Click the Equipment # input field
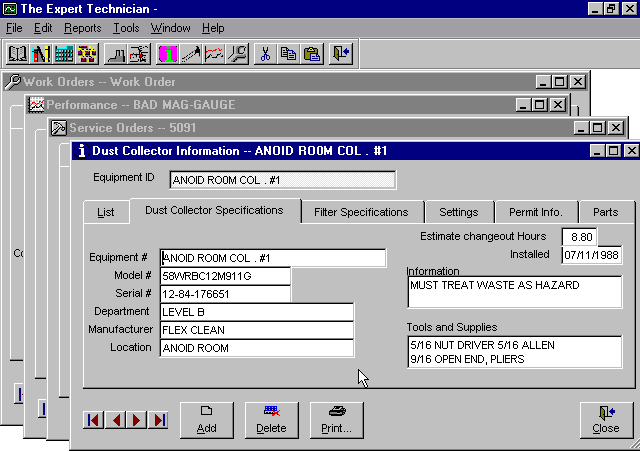640x451 pixels. [x=273, y=258]
